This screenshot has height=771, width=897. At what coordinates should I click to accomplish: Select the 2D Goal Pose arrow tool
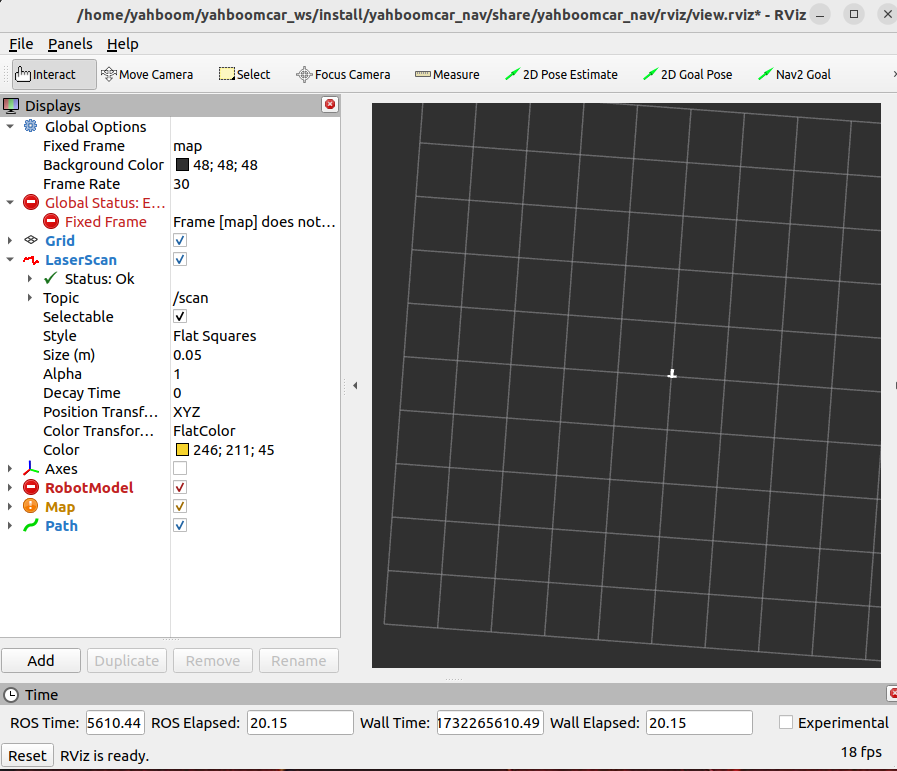pyautogui.click(x=687, y=74)
